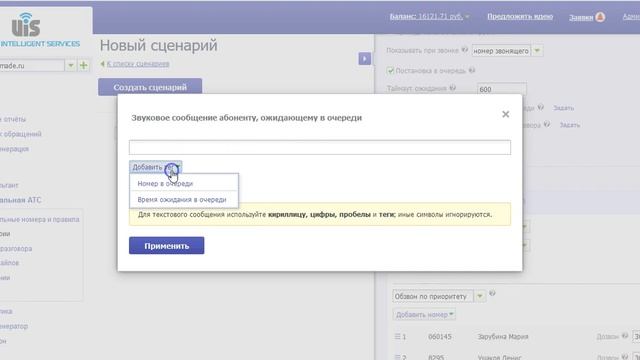The height and width of the screenshot is (360, 640).
Task: Open the Баланс dropdown
Action: click(429, 17)
